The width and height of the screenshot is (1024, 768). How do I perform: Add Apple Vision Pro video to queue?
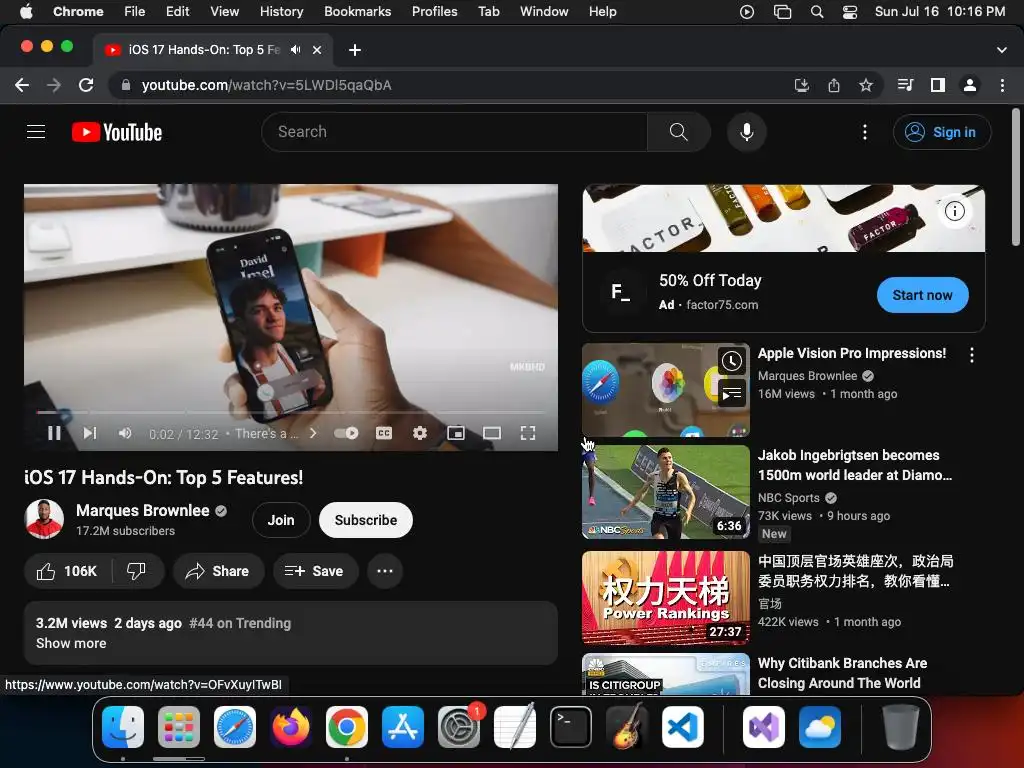(x=731, y=394)
